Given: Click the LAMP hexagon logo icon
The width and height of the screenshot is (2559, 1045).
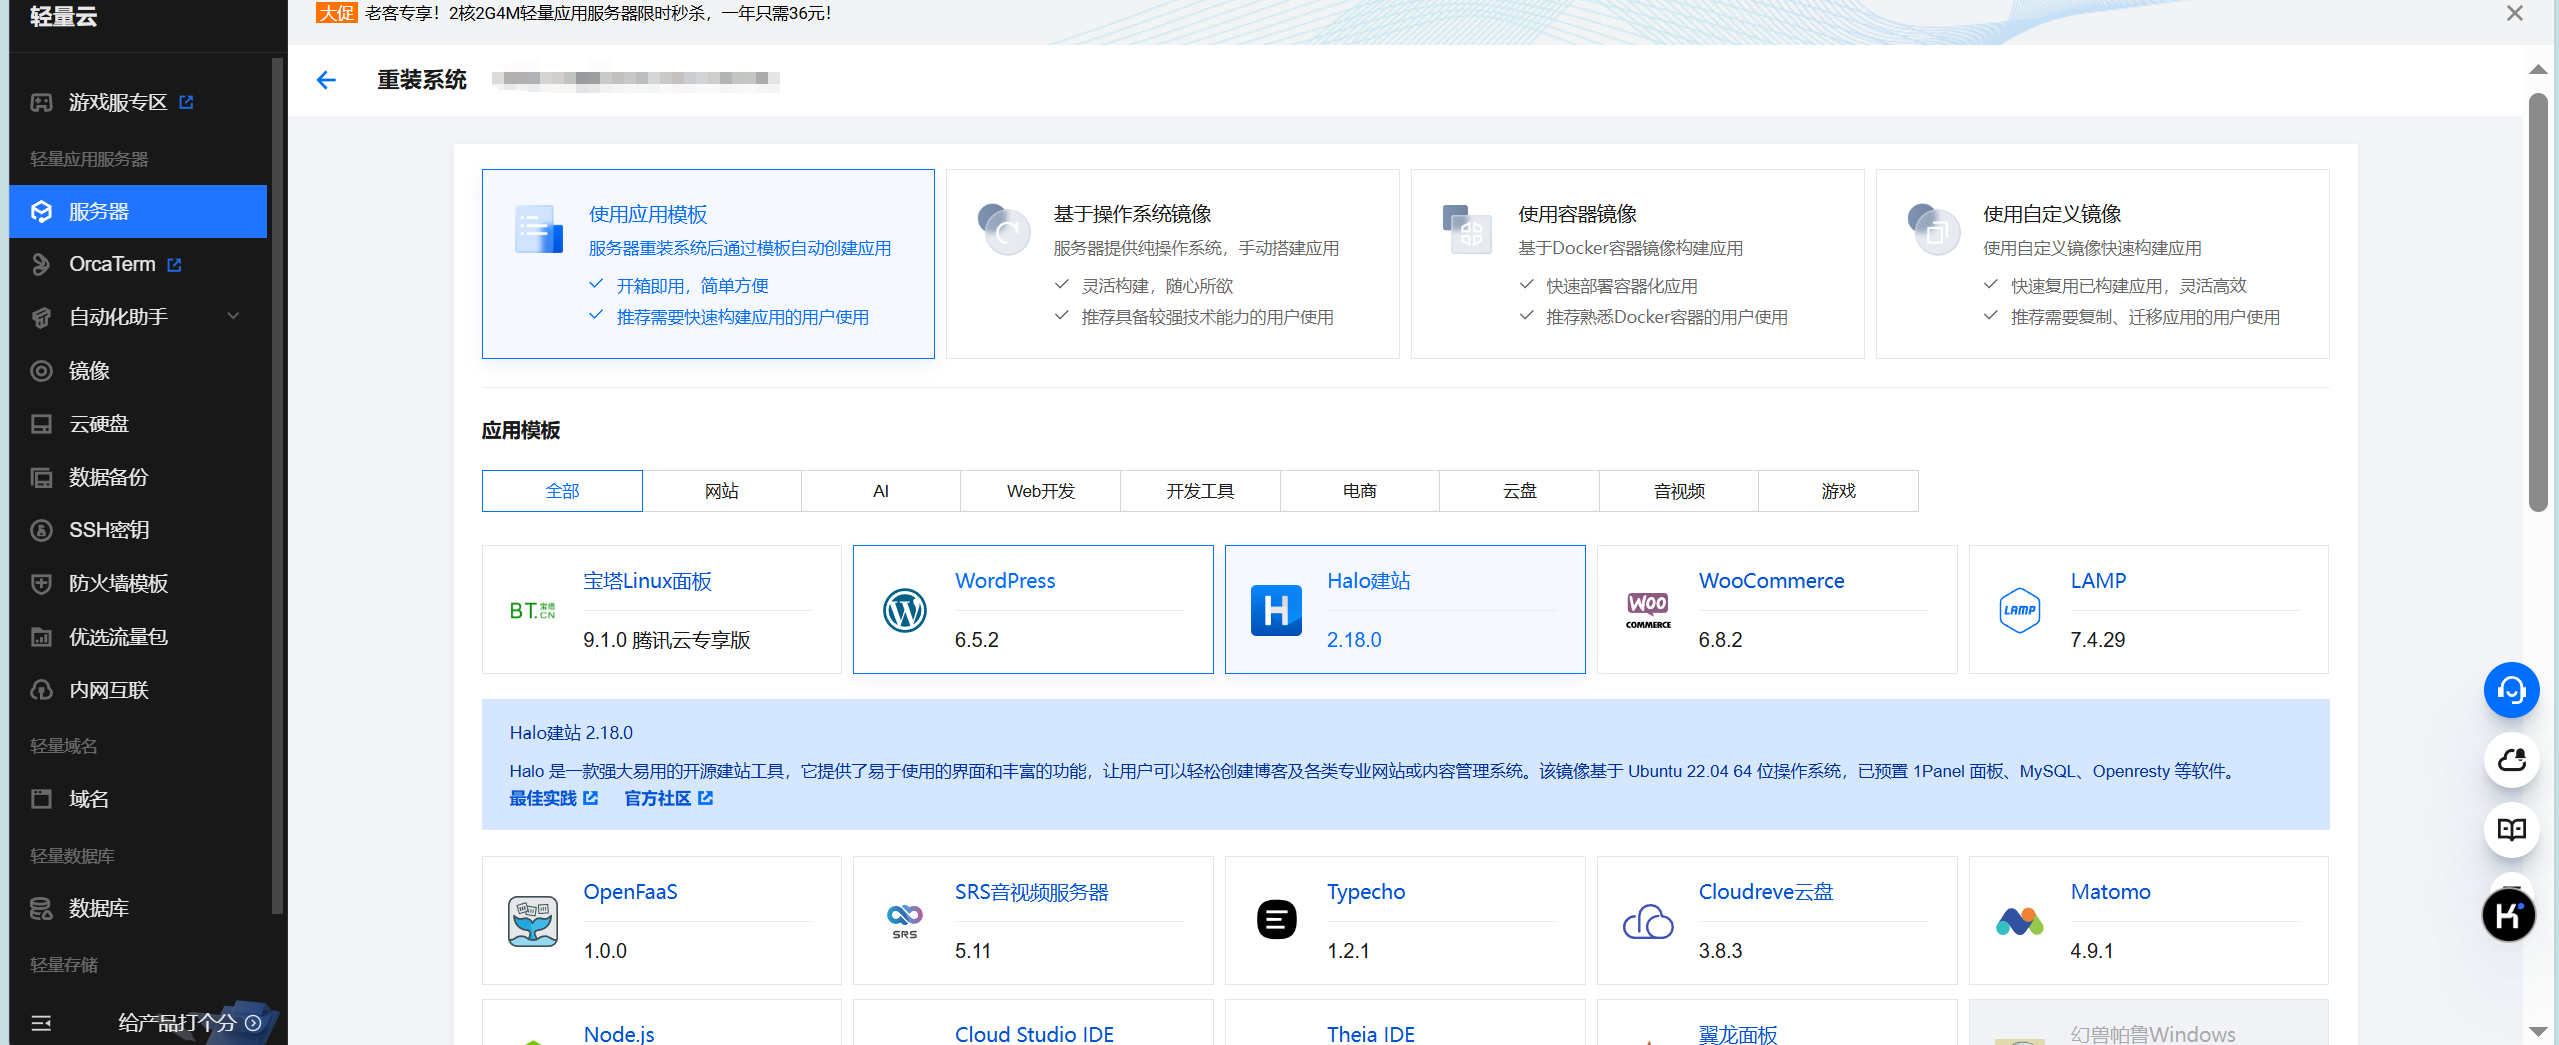Looking at the screenshot, I should click(2020, 610).
